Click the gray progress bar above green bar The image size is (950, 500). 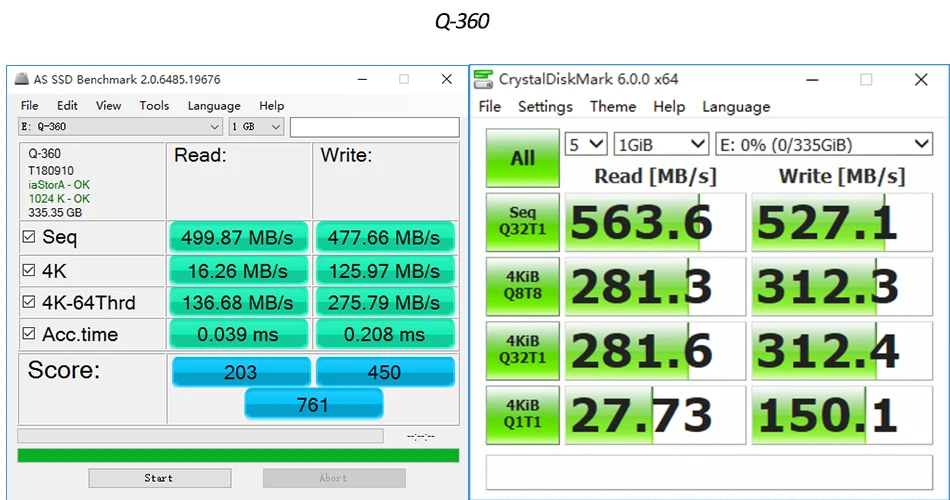tap(200, 436)
